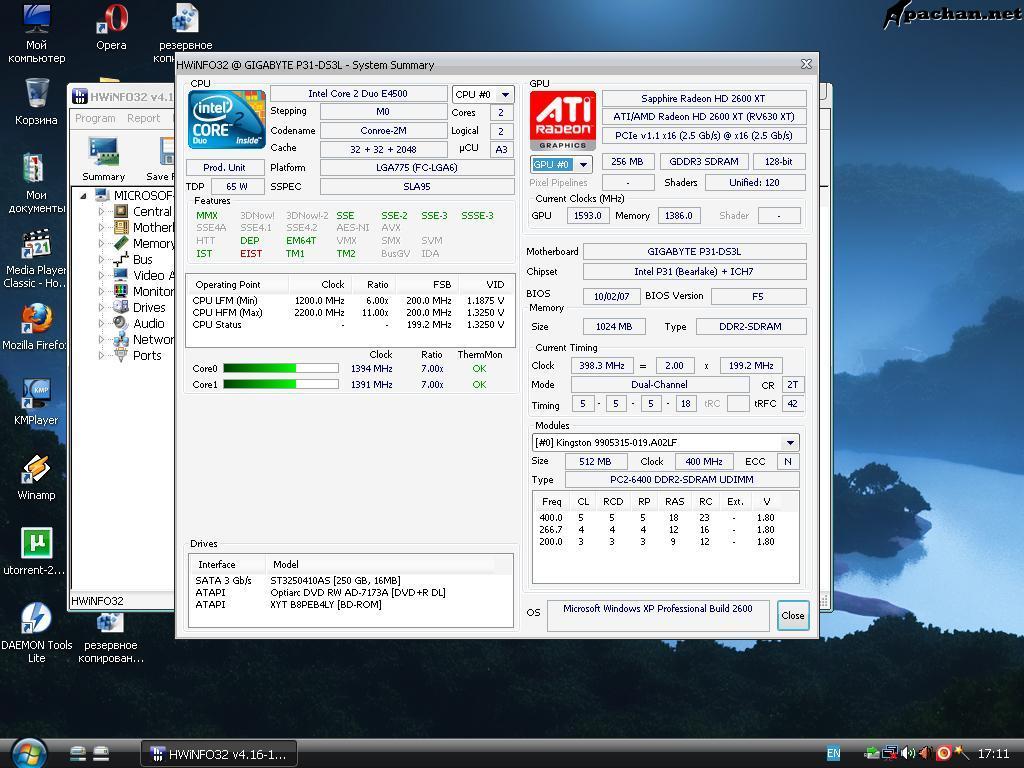
Task: Select the Optiarc DVD RW AD-7173A row
Action: (x=351, y=592)
